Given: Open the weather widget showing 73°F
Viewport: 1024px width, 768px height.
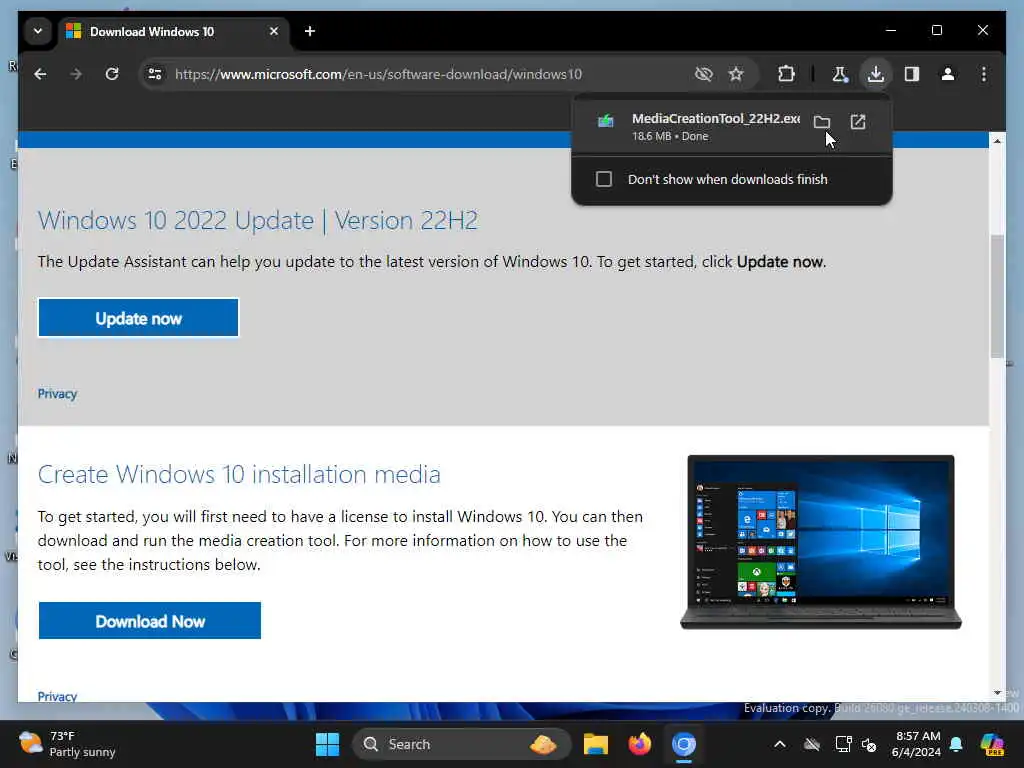Looking at the screenshot, I should click(67, 744).
